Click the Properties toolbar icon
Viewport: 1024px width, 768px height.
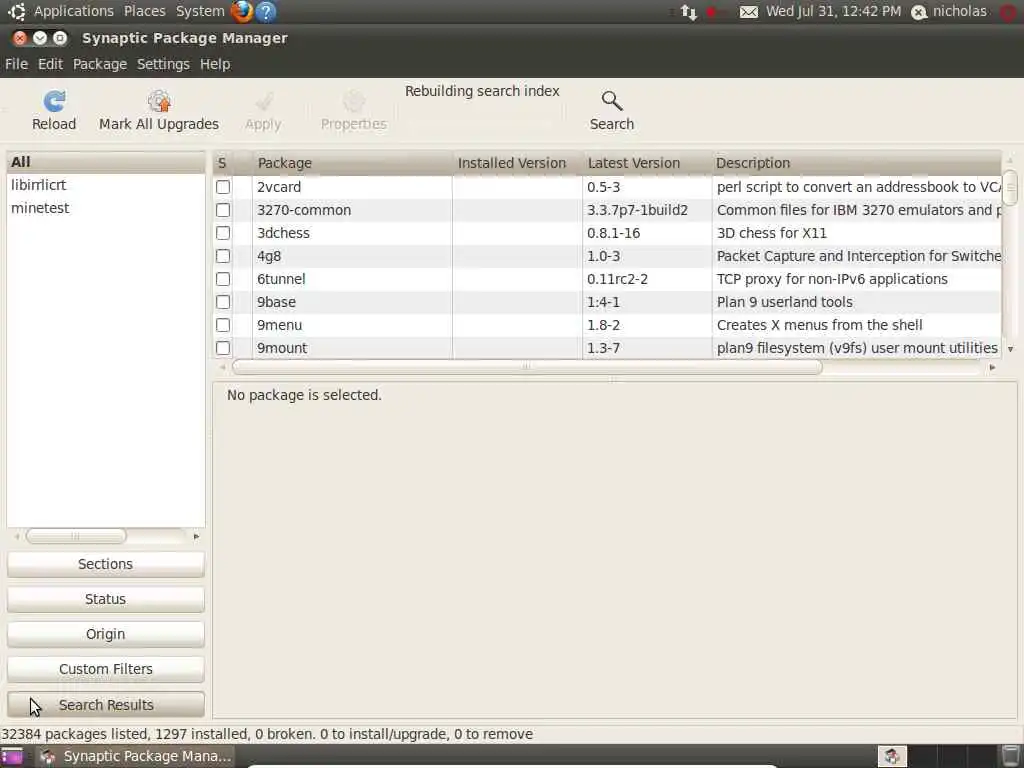click(x=353, y=101)
